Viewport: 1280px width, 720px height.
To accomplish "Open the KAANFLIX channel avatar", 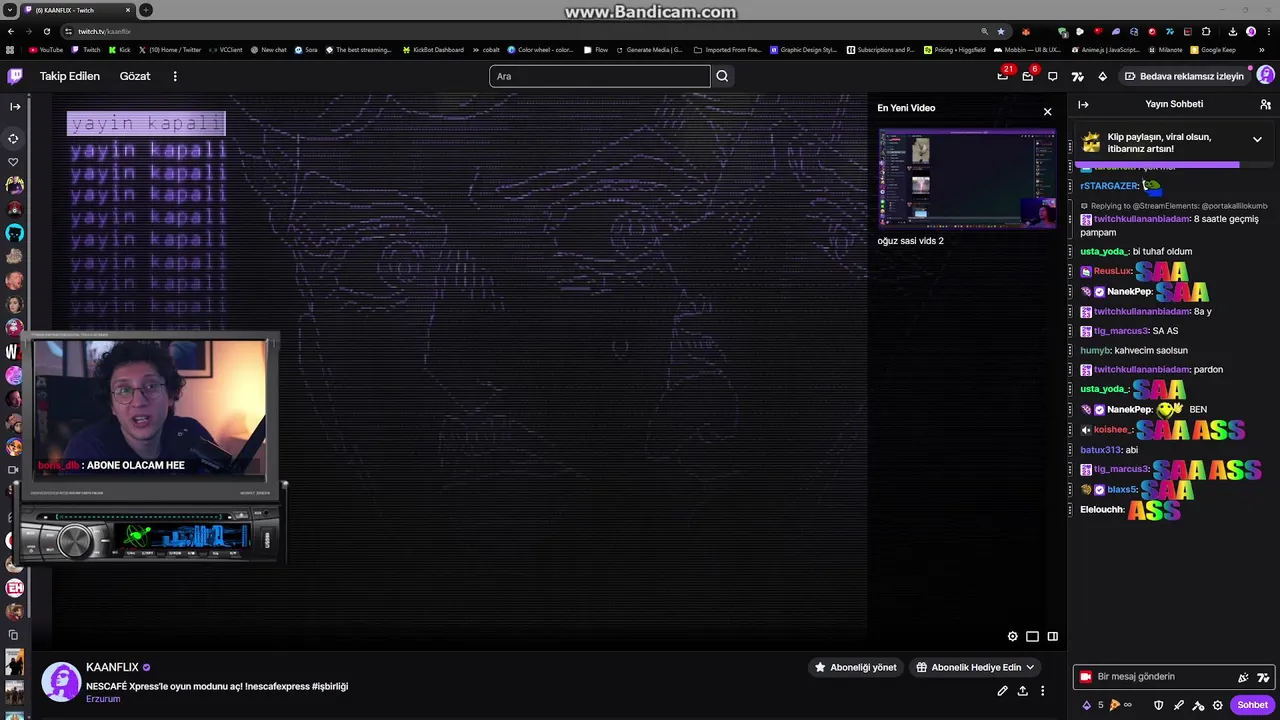I will coord(61,681).
